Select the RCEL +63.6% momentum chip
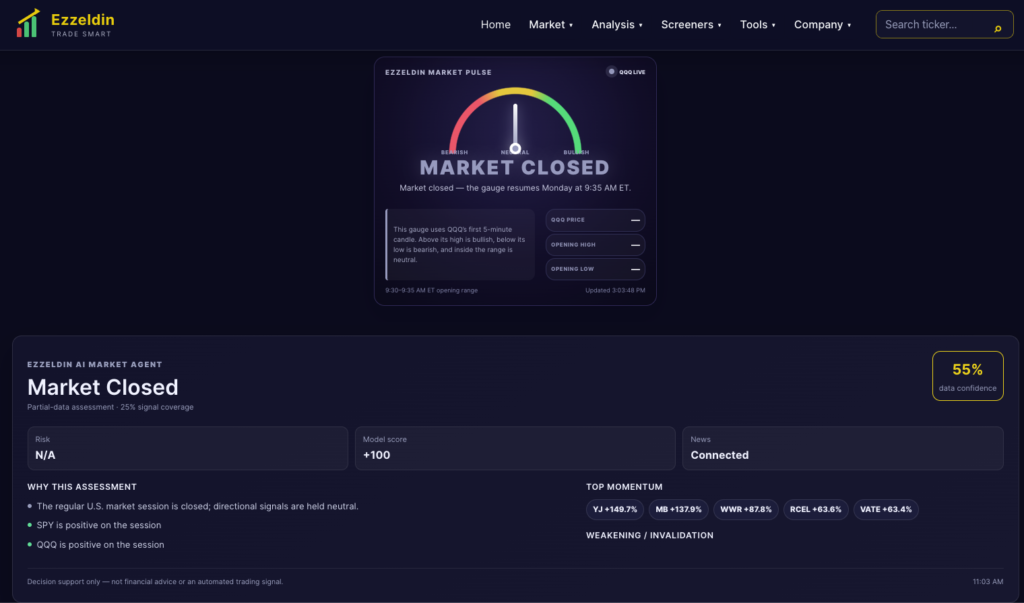Image resolution: width=1024 pixels, height=603 pixels. (x=816, y=510)
